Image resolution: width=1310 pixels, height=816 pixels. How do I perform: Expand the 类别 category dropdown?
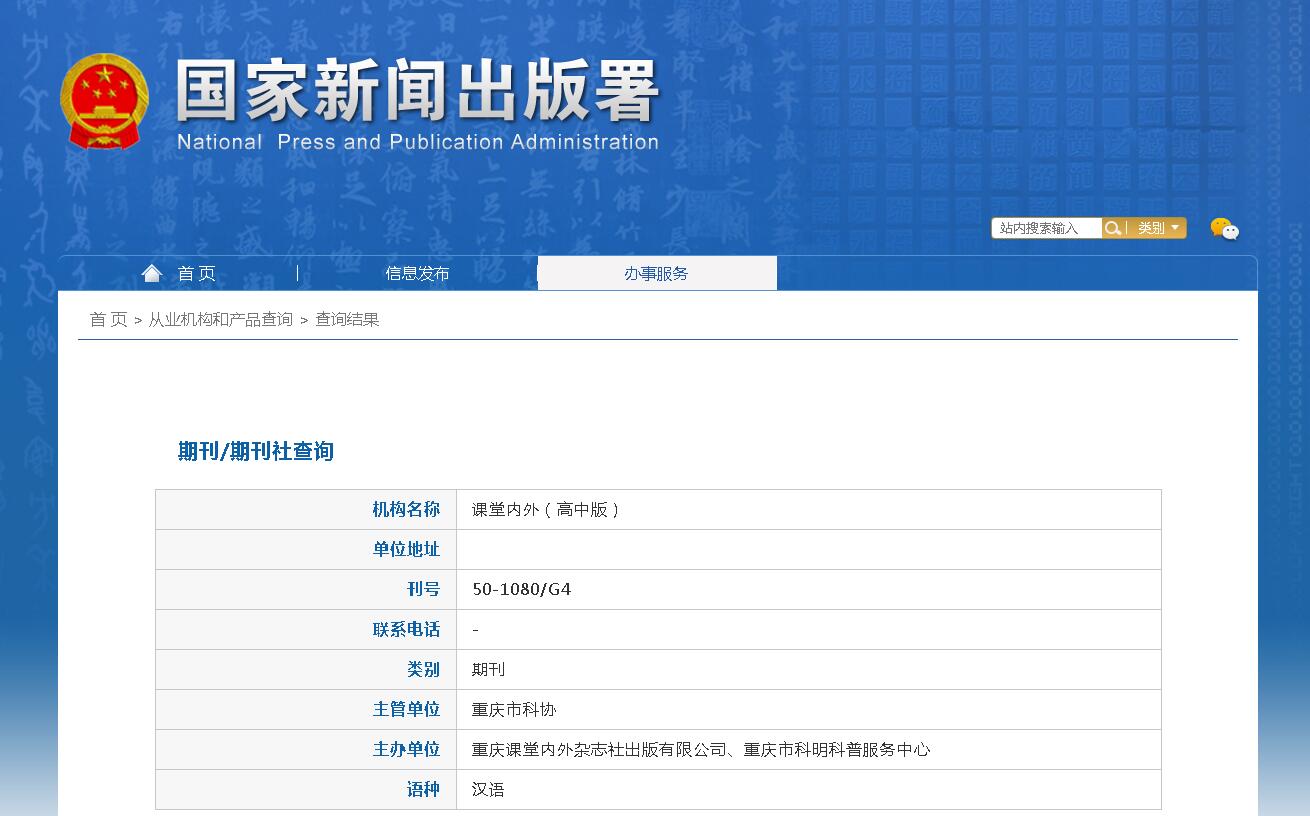[x=1158, y=228]
